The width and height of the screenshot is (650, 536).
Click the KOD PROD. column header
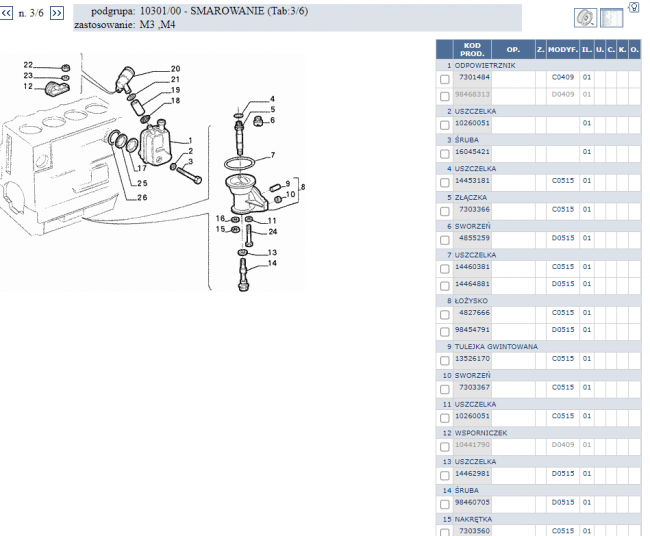tap(473, 48)
